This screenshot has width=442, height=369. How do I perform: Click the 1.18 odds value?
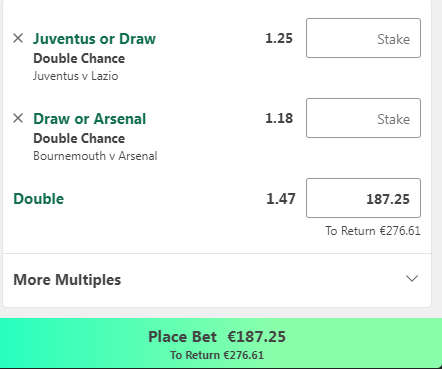[279, 118]
